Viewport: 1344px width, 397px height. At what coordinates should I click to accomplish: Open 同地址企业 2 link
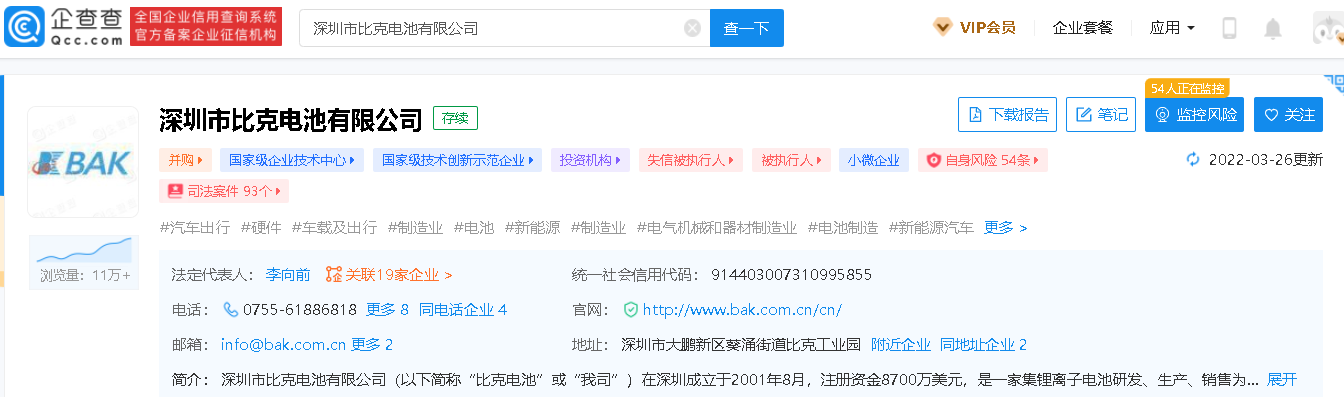click(x=983, y=345)
